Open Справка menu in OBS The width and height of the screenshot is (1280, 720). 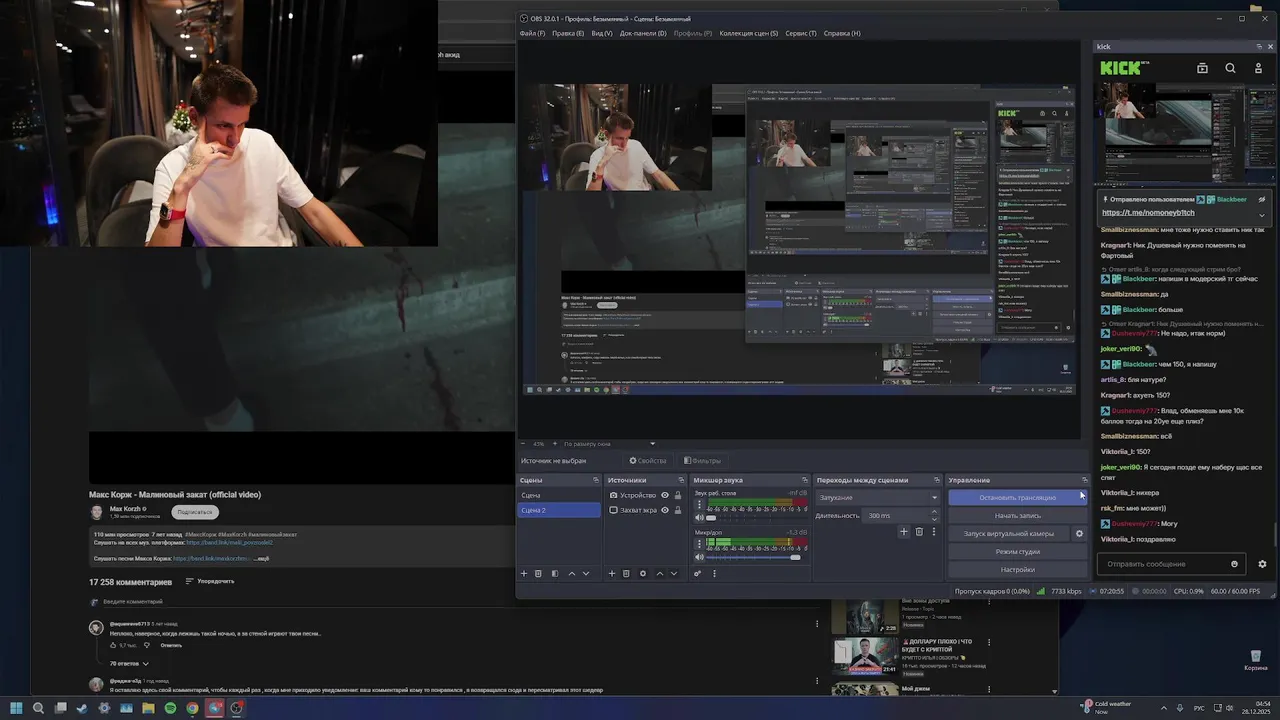[842, 33]
